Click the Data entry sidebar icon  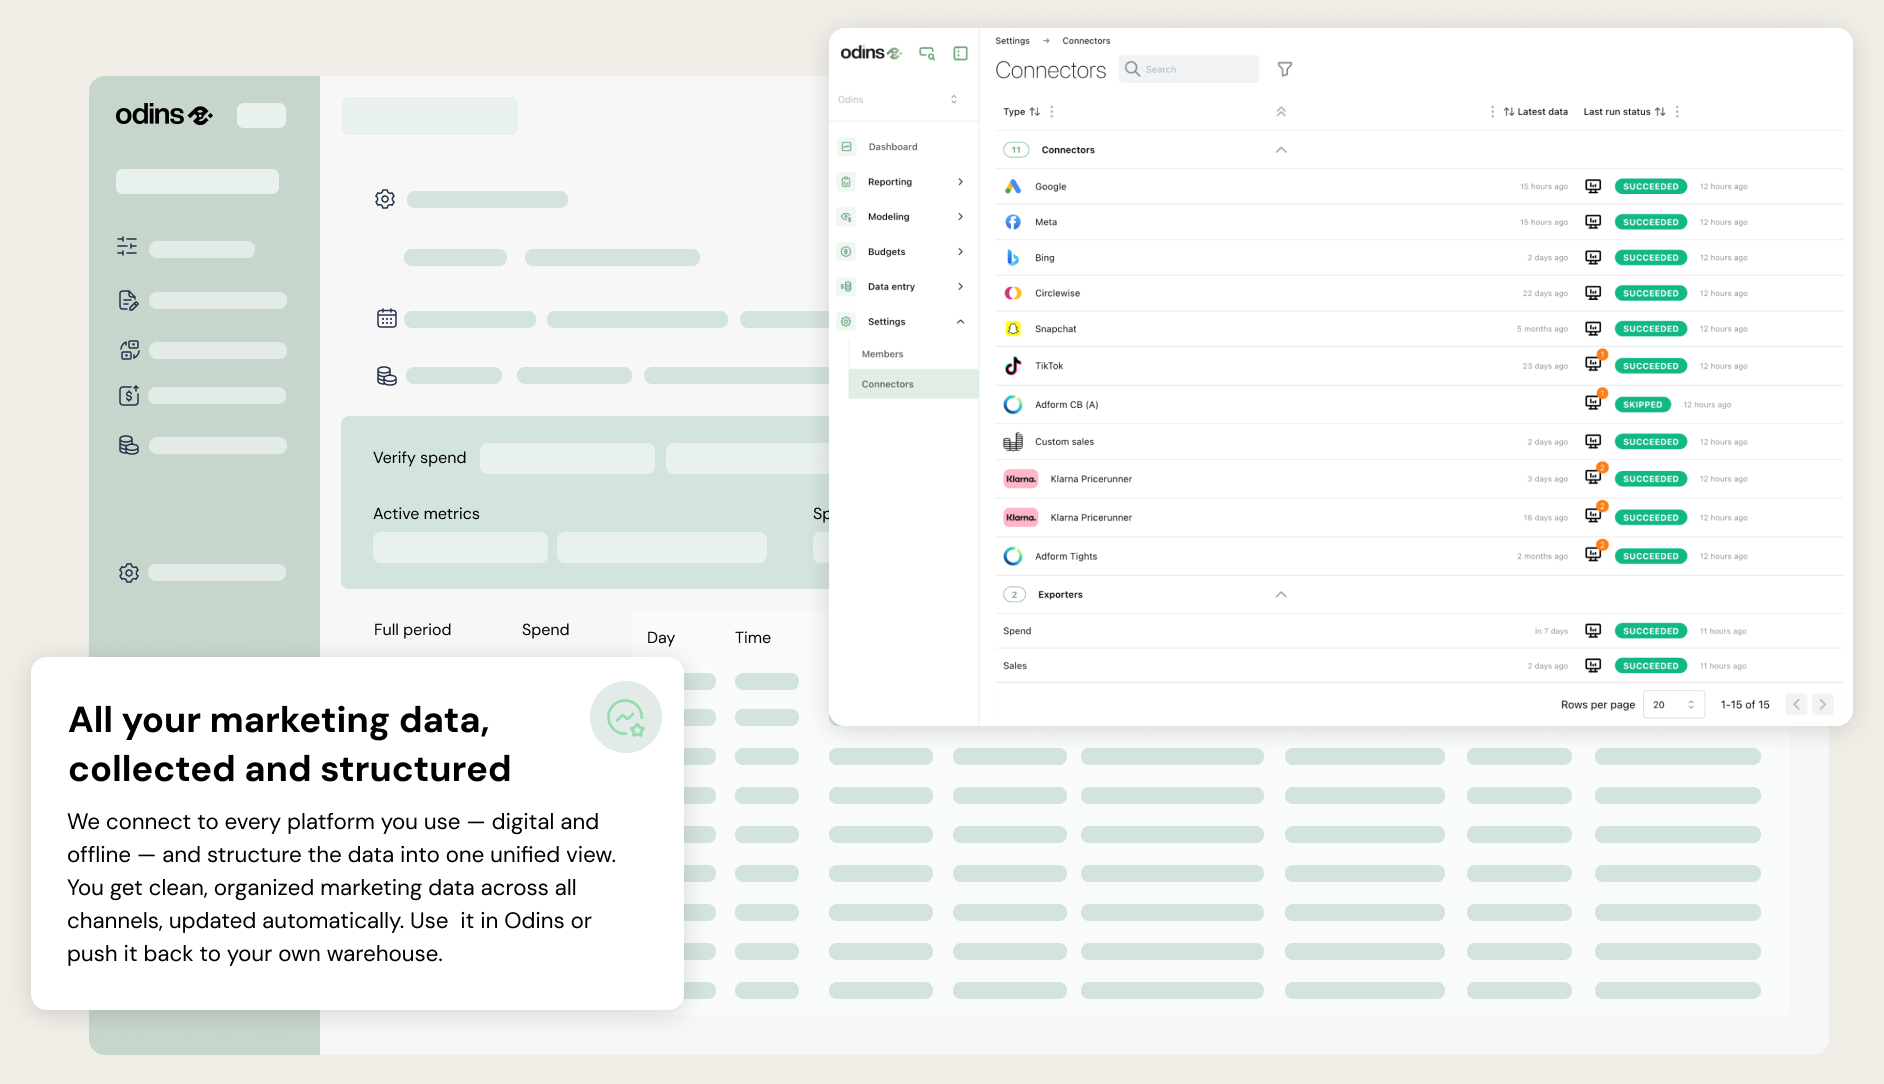point(847,286)
